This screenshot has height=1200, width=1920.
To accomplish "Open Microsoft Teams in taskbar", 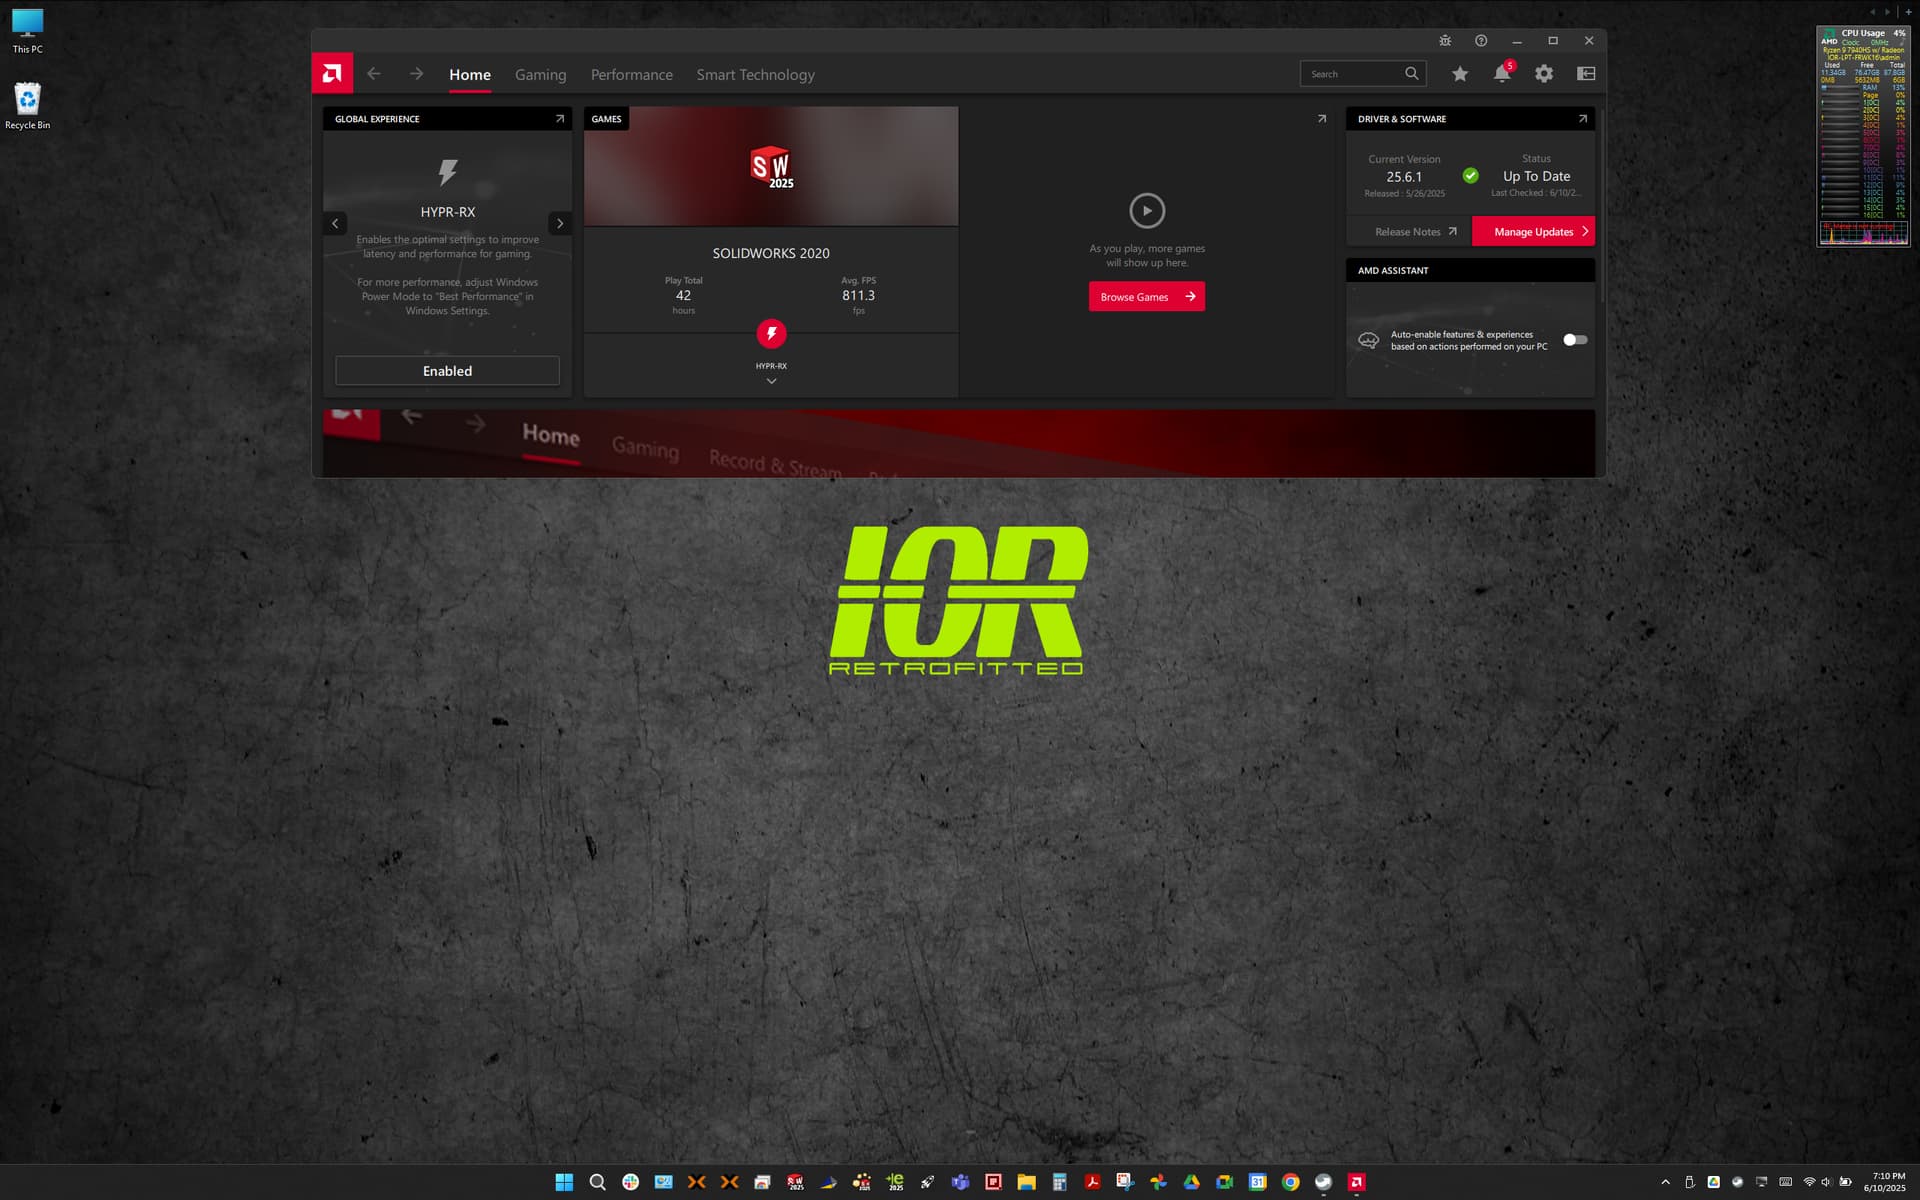I will pyautogui.click(x=960, y=1182).
